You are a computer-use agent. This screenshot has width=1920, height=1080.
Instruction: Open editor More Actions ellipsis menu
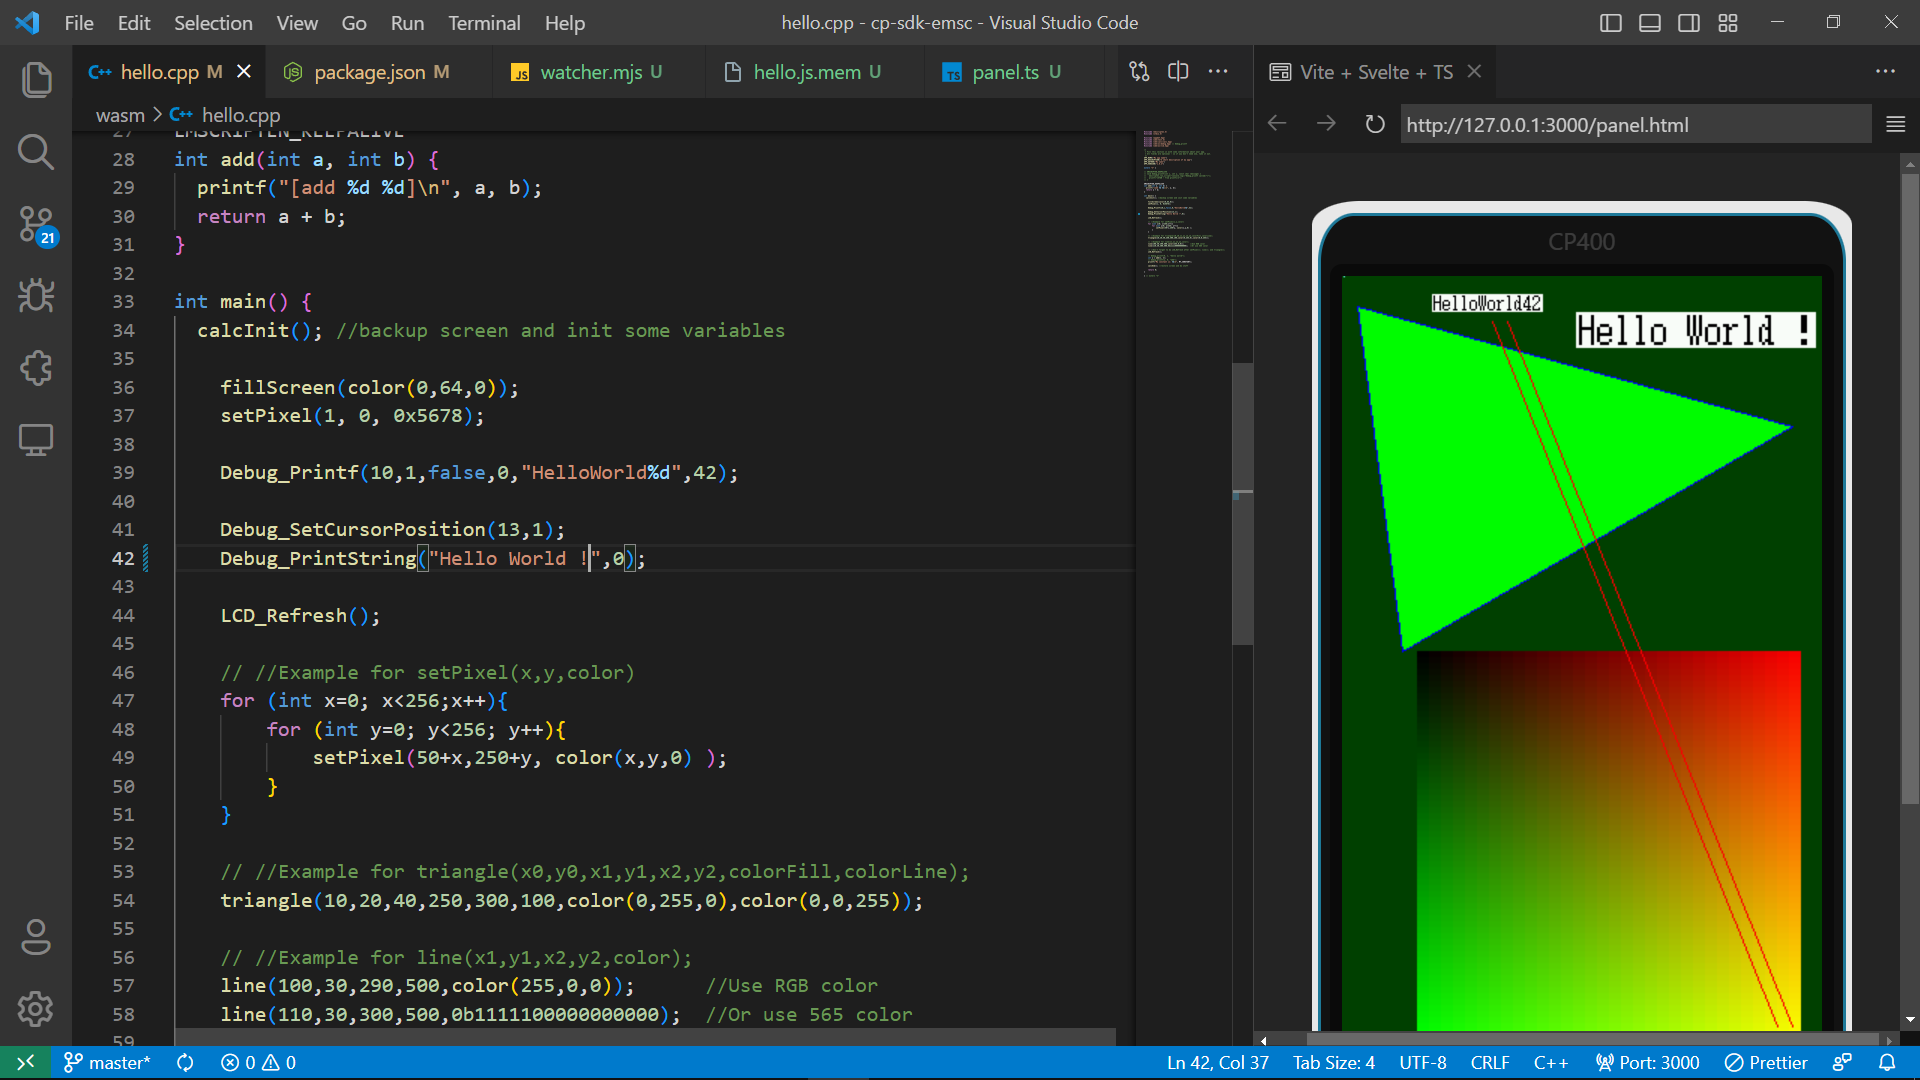click(1217, 71)
